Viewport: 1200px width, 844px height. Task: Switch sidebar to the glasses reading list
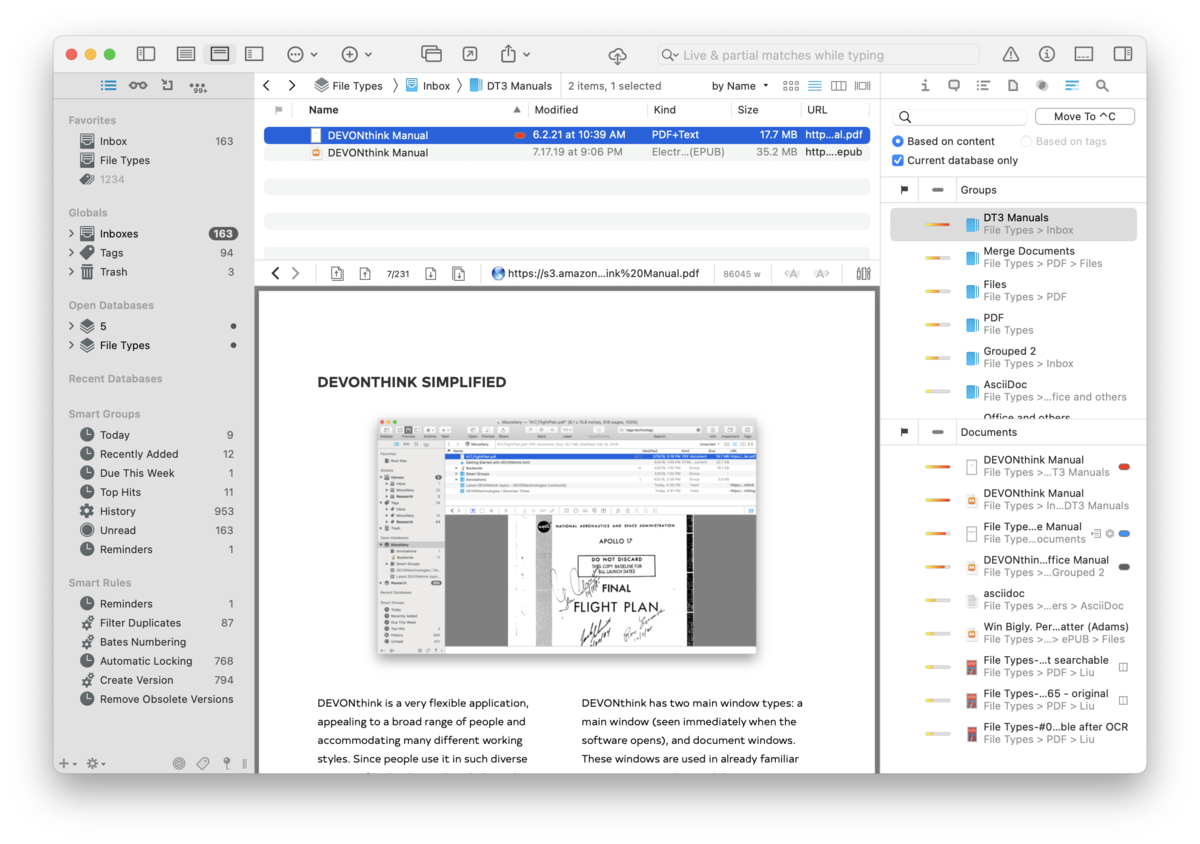(138, 86)
